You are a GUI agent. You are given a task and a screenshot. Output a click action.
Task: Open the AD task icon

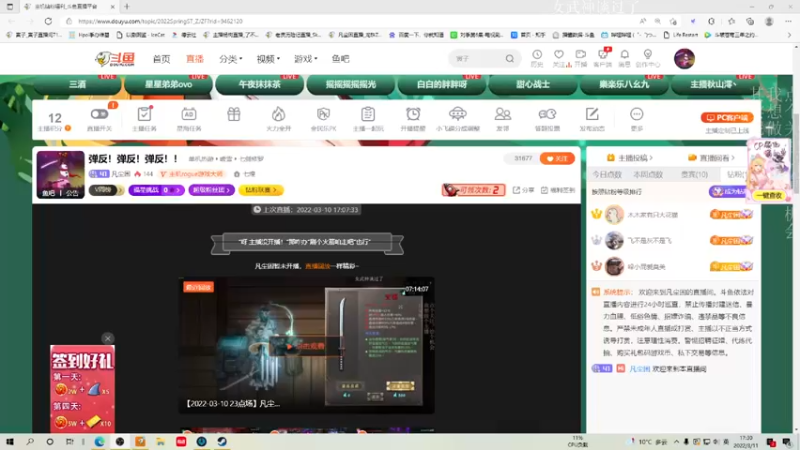point(189,114)
